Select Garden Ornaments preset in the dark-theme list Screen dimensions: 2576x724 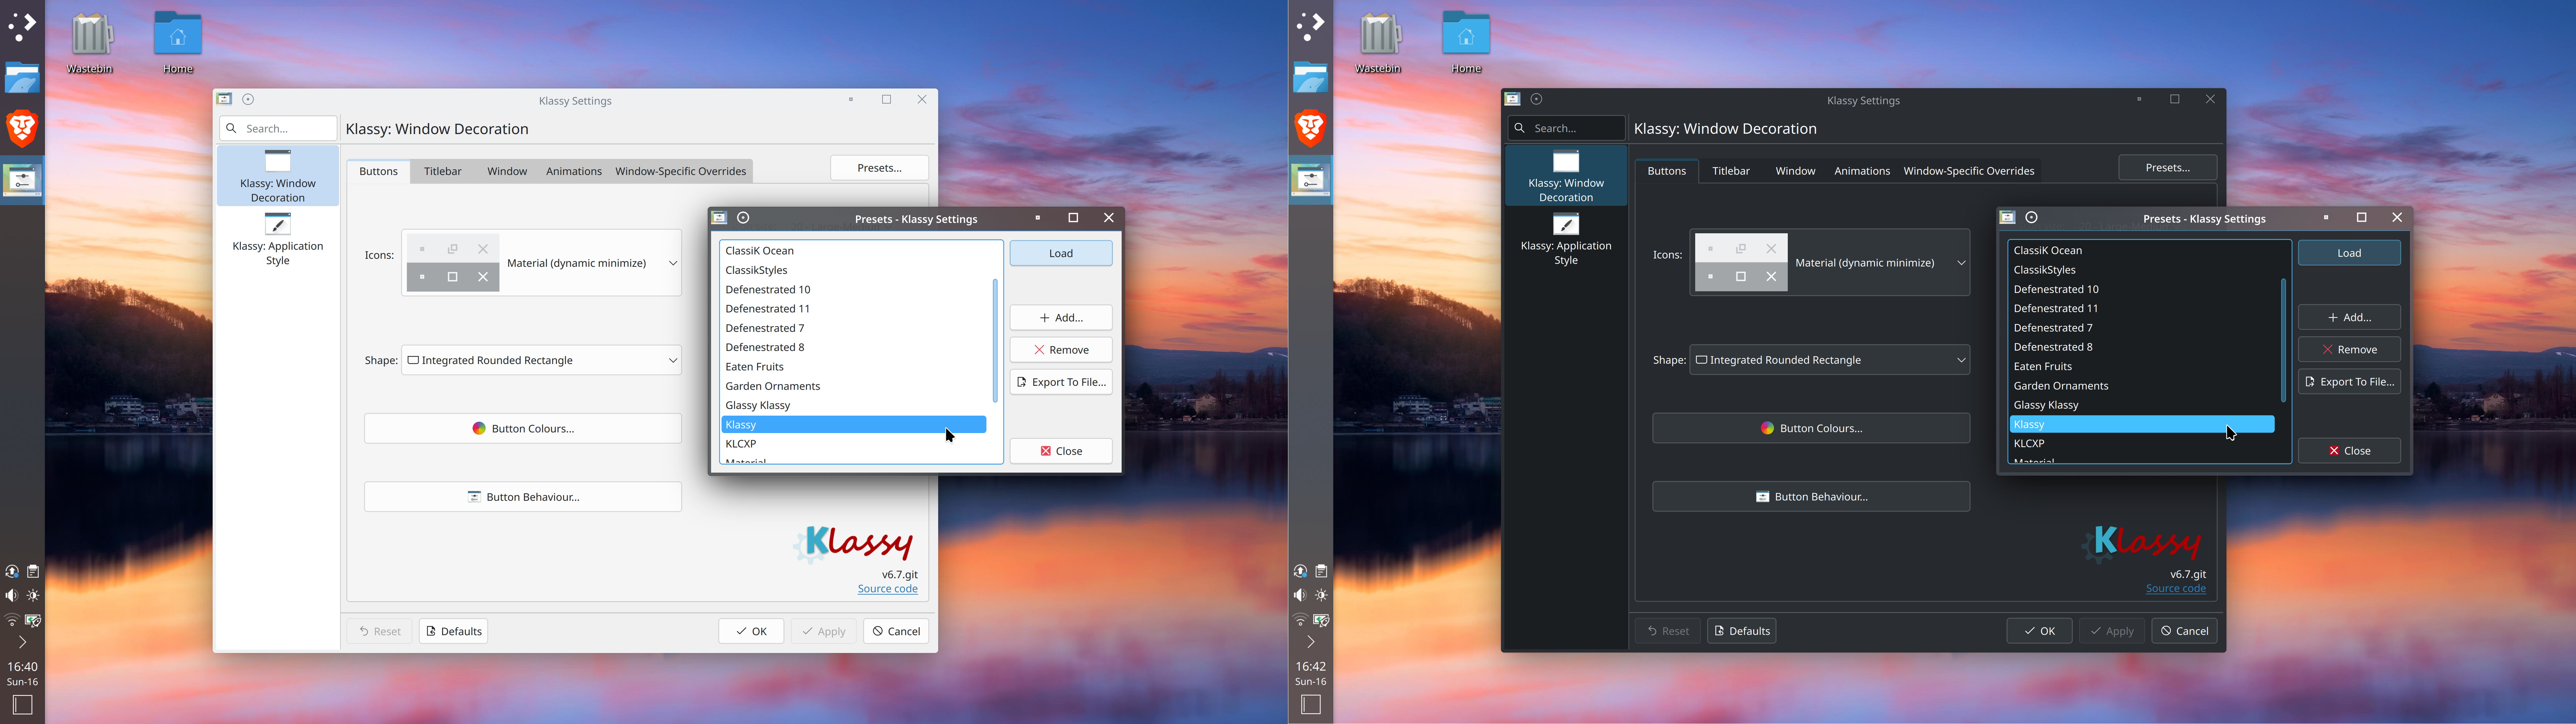coord(2142,386)
